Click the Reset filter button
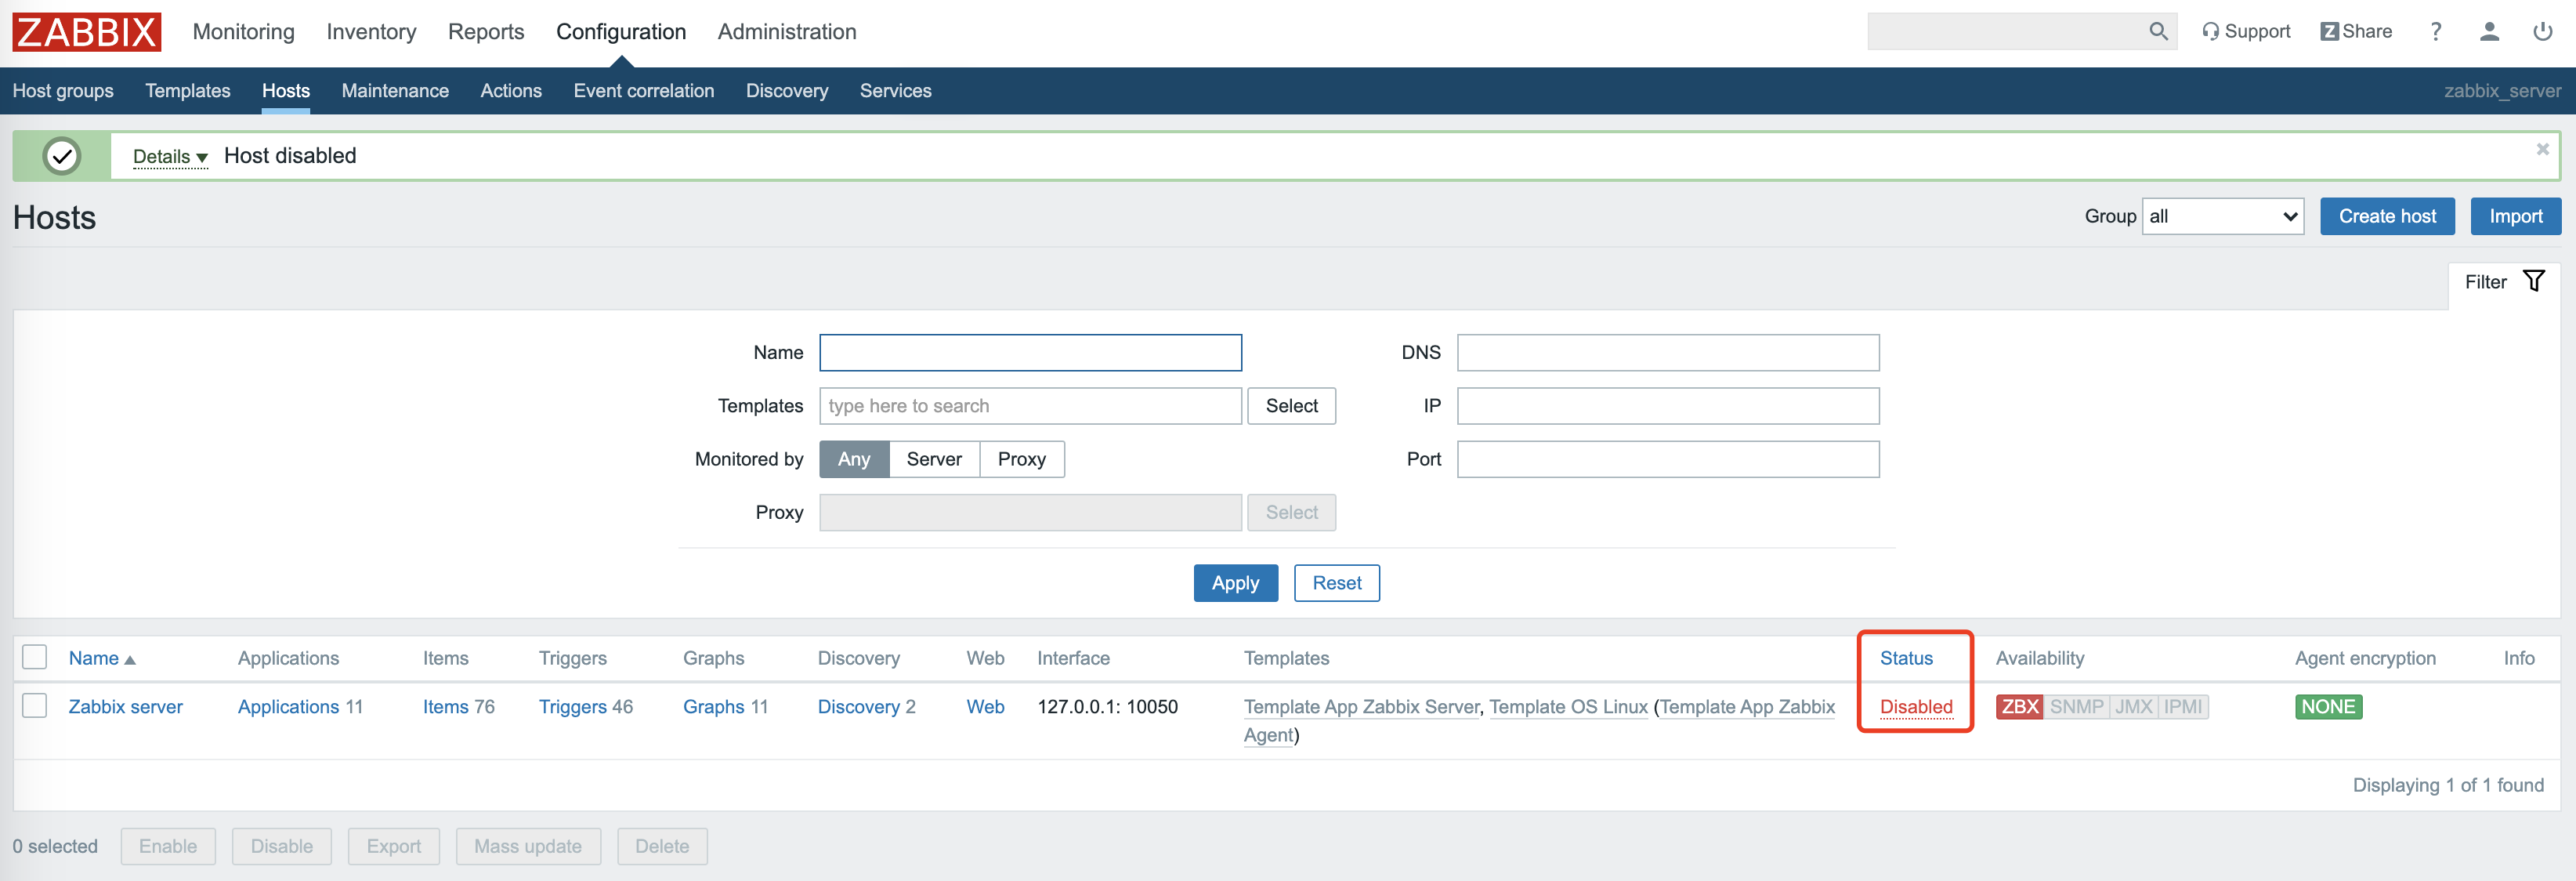2576x881 pixels. [1337, 583]
